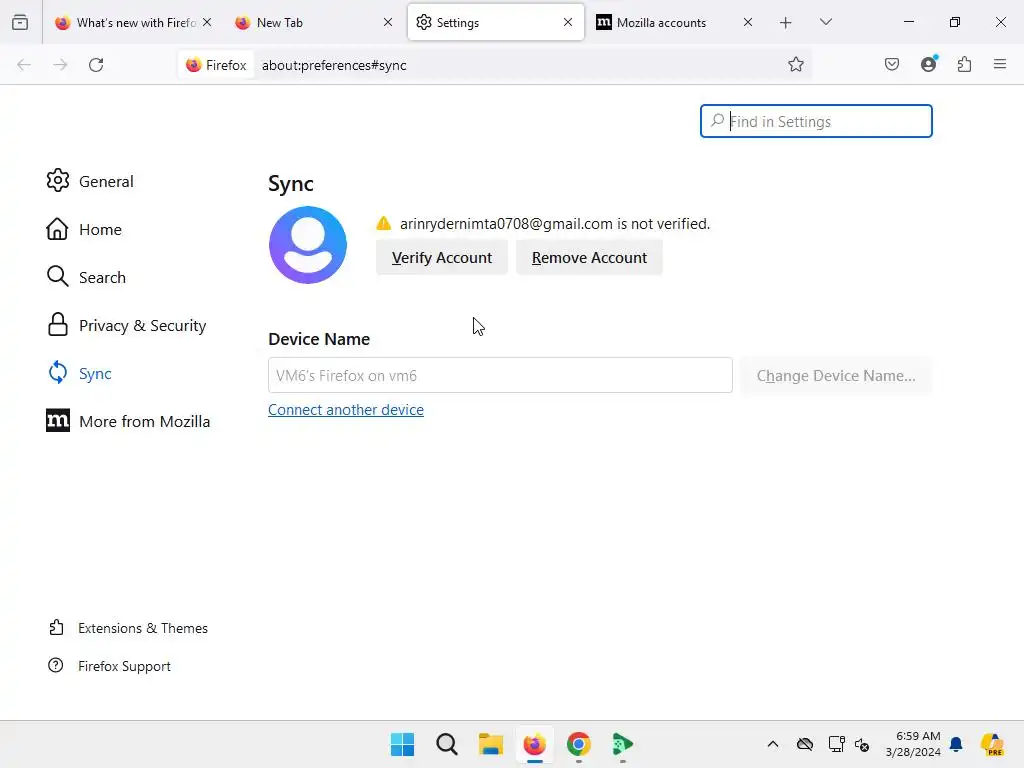The image size is (1024, 768).
Task: Expand the list all tabs chevron
Action: pos(825,22)
